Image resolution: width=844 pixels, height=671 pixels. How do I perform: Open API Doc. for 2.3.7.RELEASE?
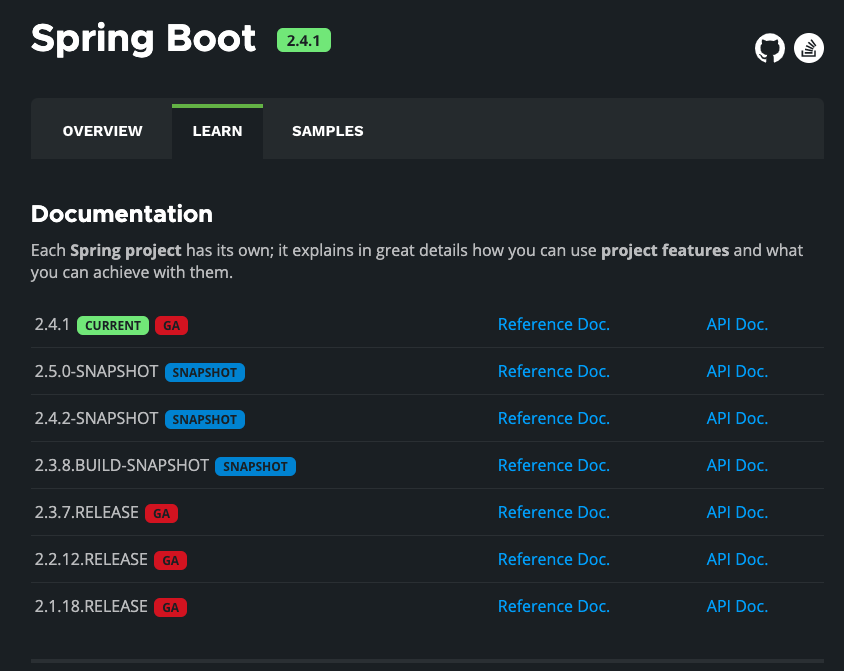point(737,512)
